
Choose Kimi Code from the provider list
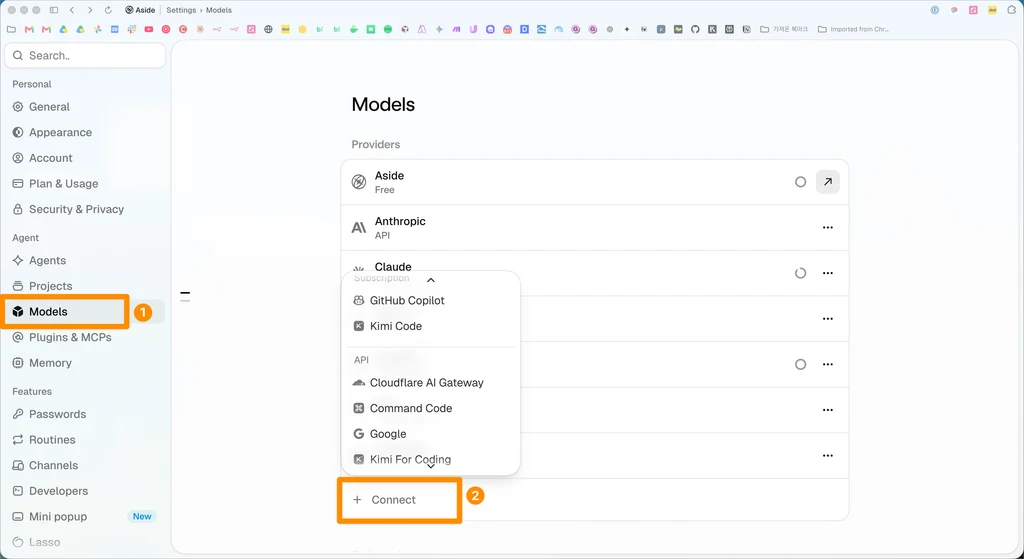pos(430,326)
